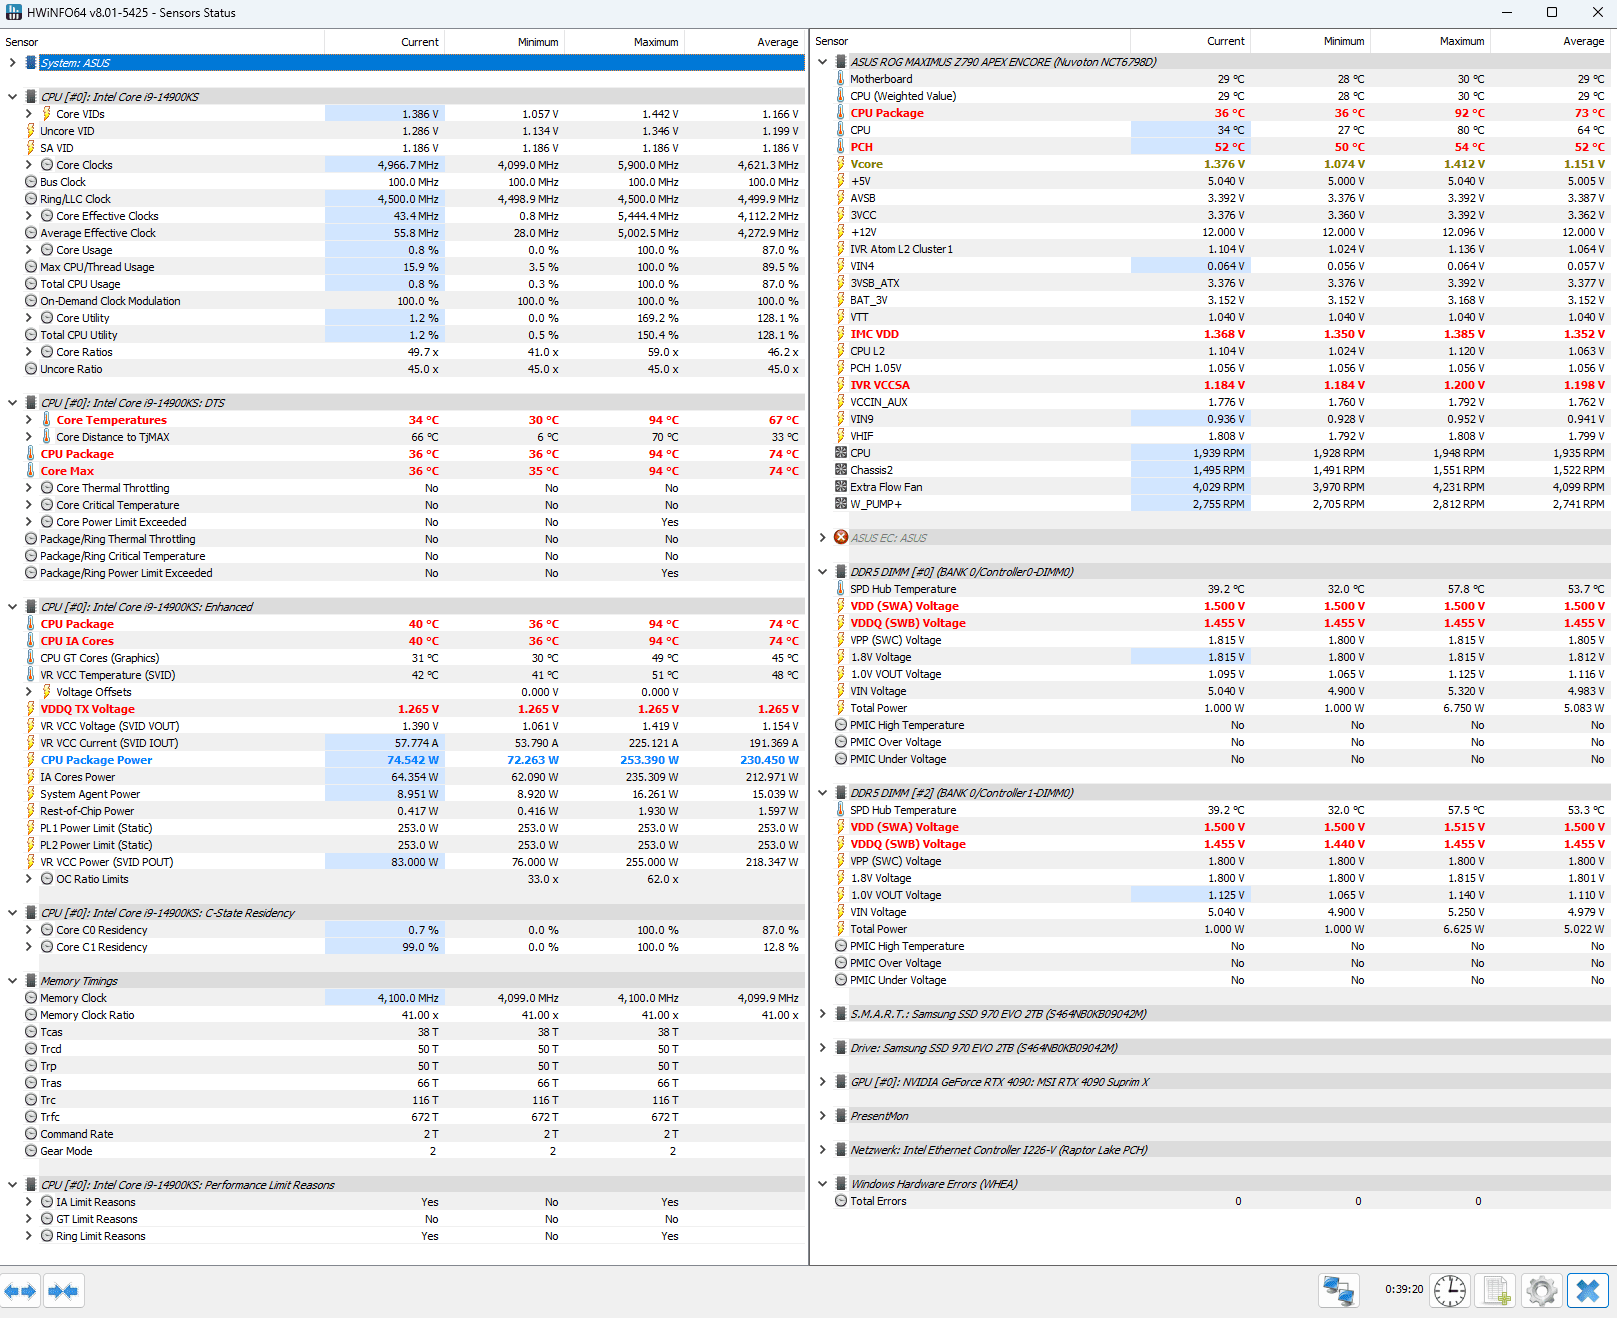The image size is (1617, 1318).
Task: Click the right panel Maximum column header
Action: pyautogui.click(x=1430, y=41)
